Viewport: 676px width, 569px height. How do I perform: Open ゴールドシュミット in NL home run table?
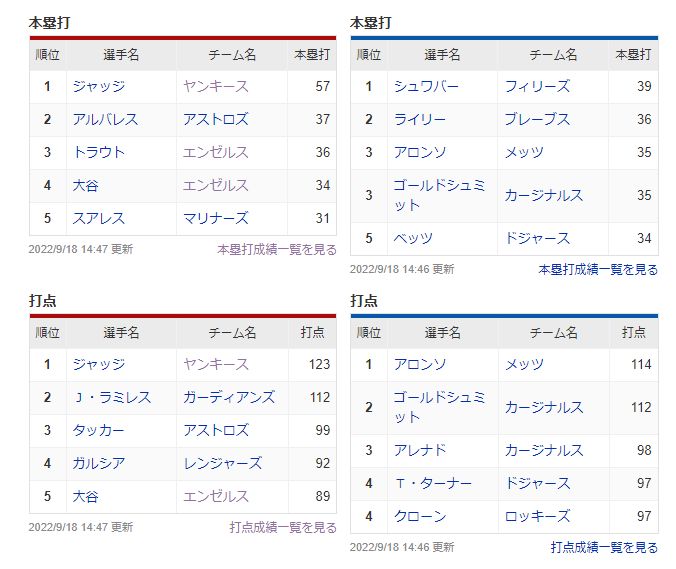point(439,195)
